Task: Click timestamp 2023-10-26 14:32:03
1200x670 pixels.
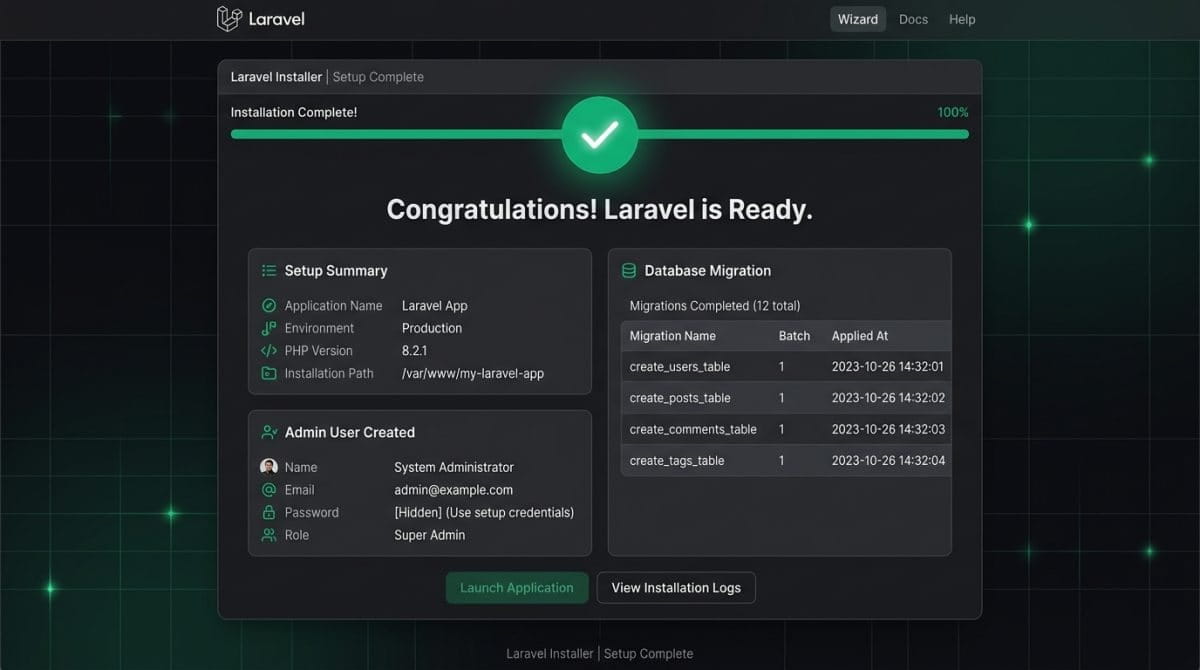Action: [x=888, y=429]
